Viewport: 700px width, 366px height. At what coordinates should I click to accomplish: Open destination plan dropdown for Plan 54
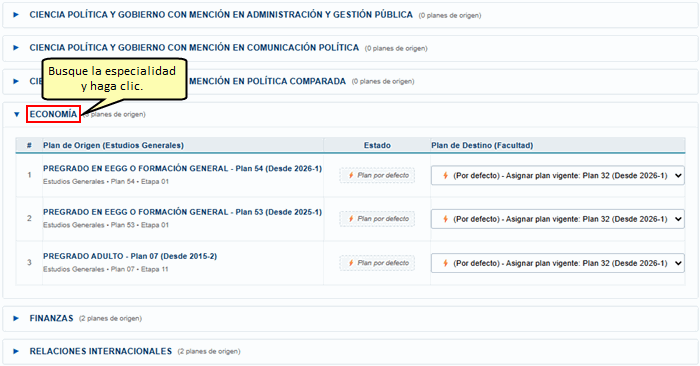click(558, 175)
